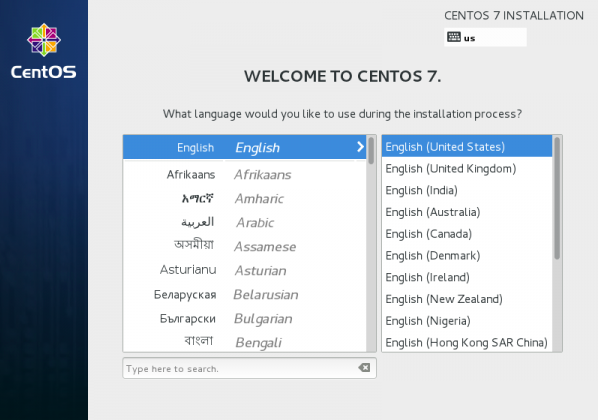
Task: Select Bulgarian language
Action: click(x=244, y=319)
